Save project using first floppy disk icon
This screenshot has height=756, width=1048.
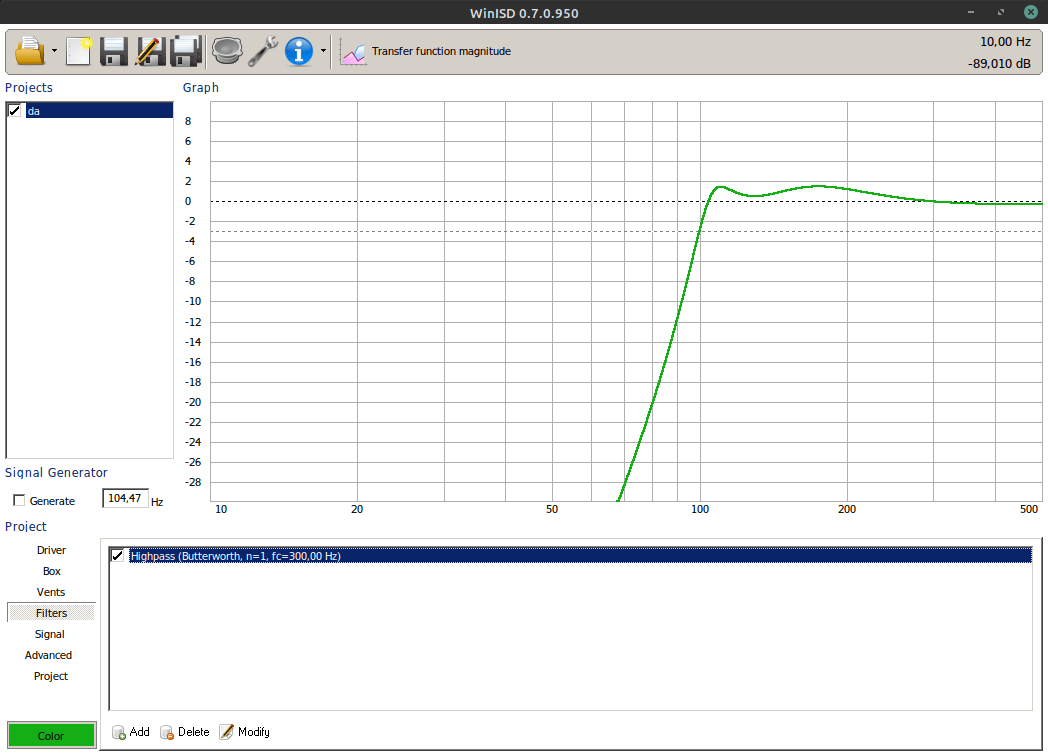(x=114, y=51)
